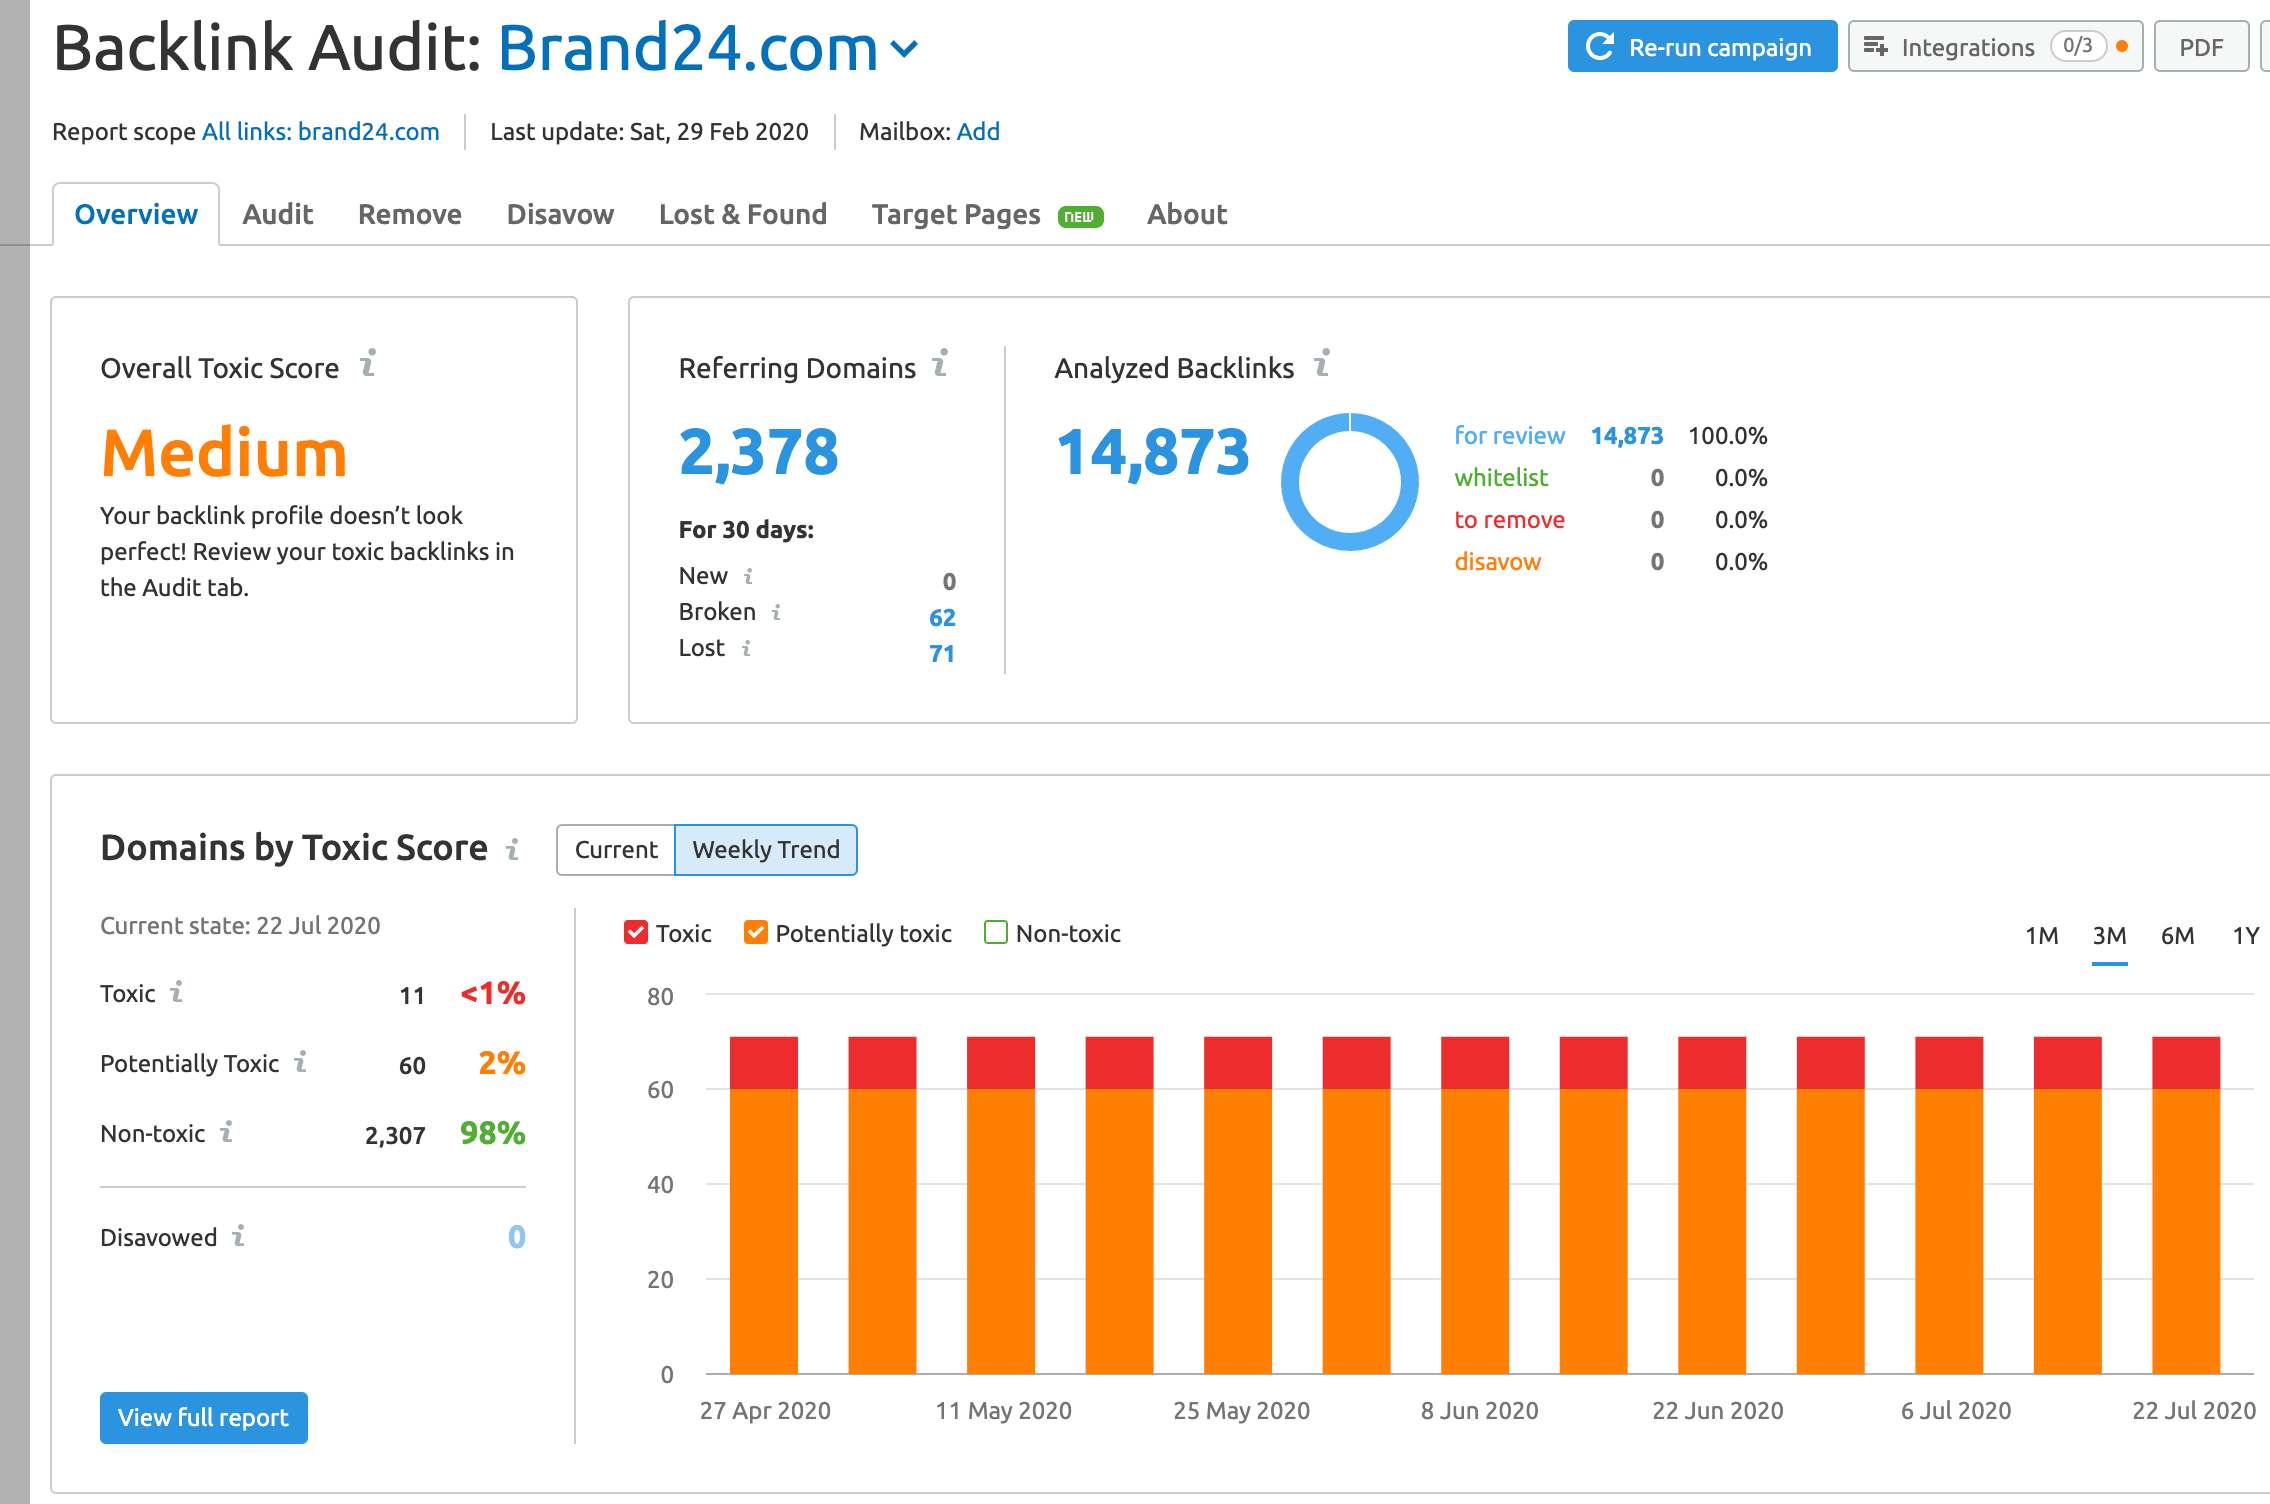Screen dimensions: 2270x1504
Task: Click info icon beside Potentially Toxic row
Action: coord(301,1061)
